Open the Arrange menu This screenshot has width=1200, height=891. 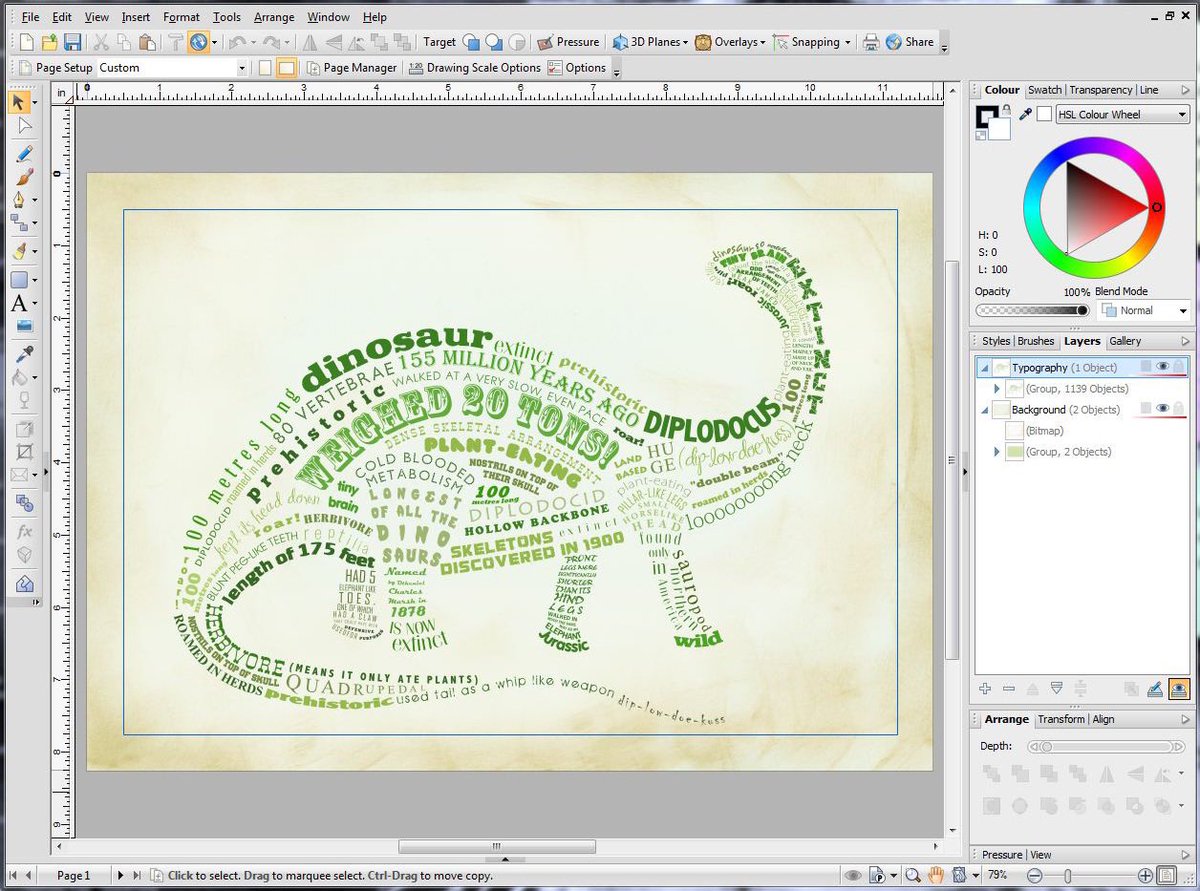[273, 17]
